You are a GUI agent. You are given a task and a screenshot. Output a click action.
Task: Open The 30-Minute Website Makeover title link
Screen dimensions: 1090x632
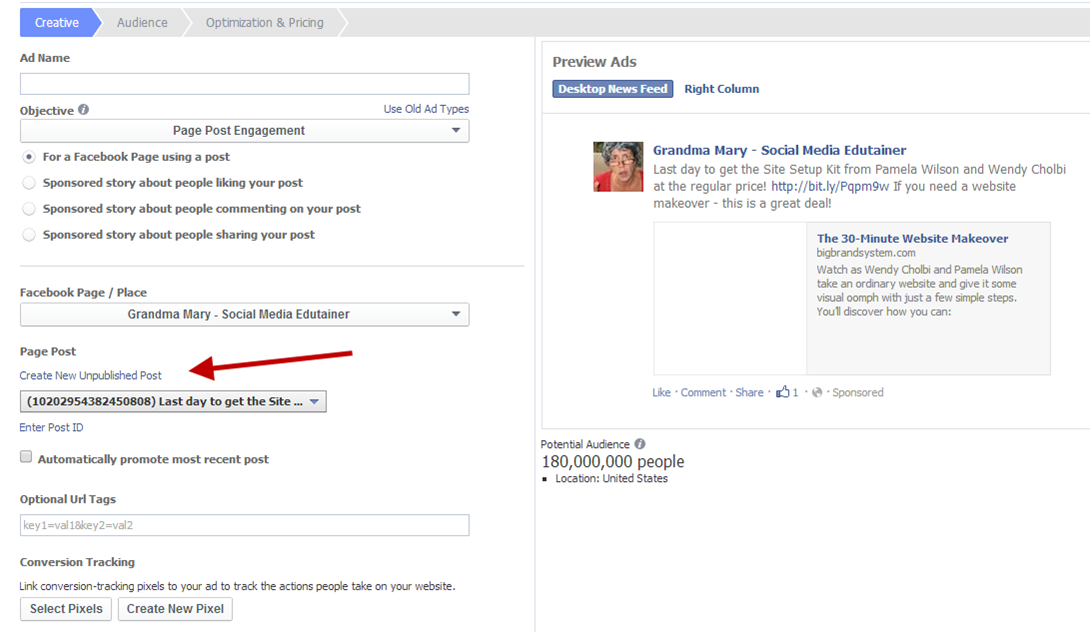[912, 238]
